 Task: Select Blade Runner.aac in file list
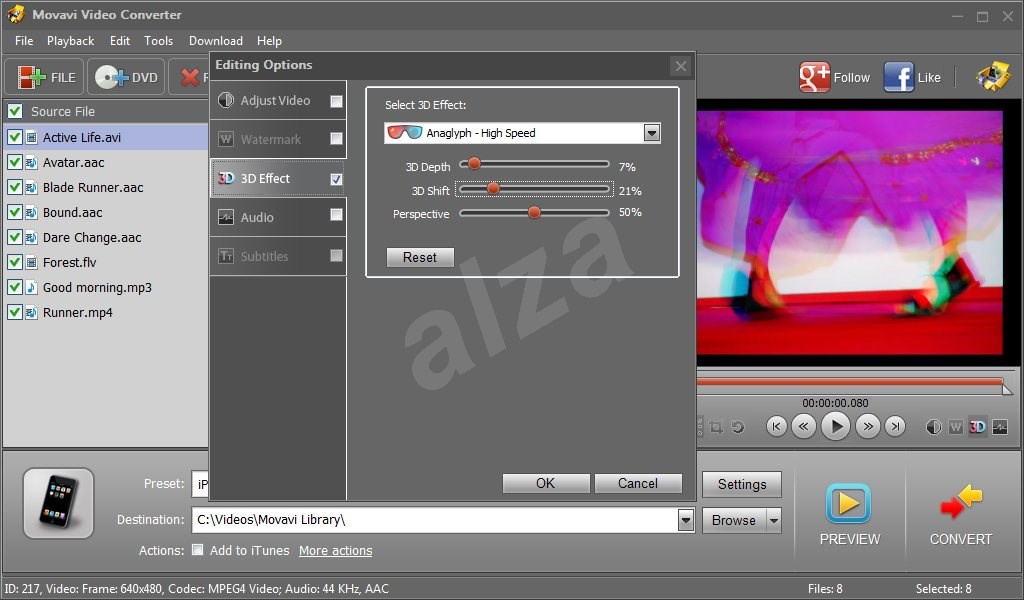click(93, 187)
